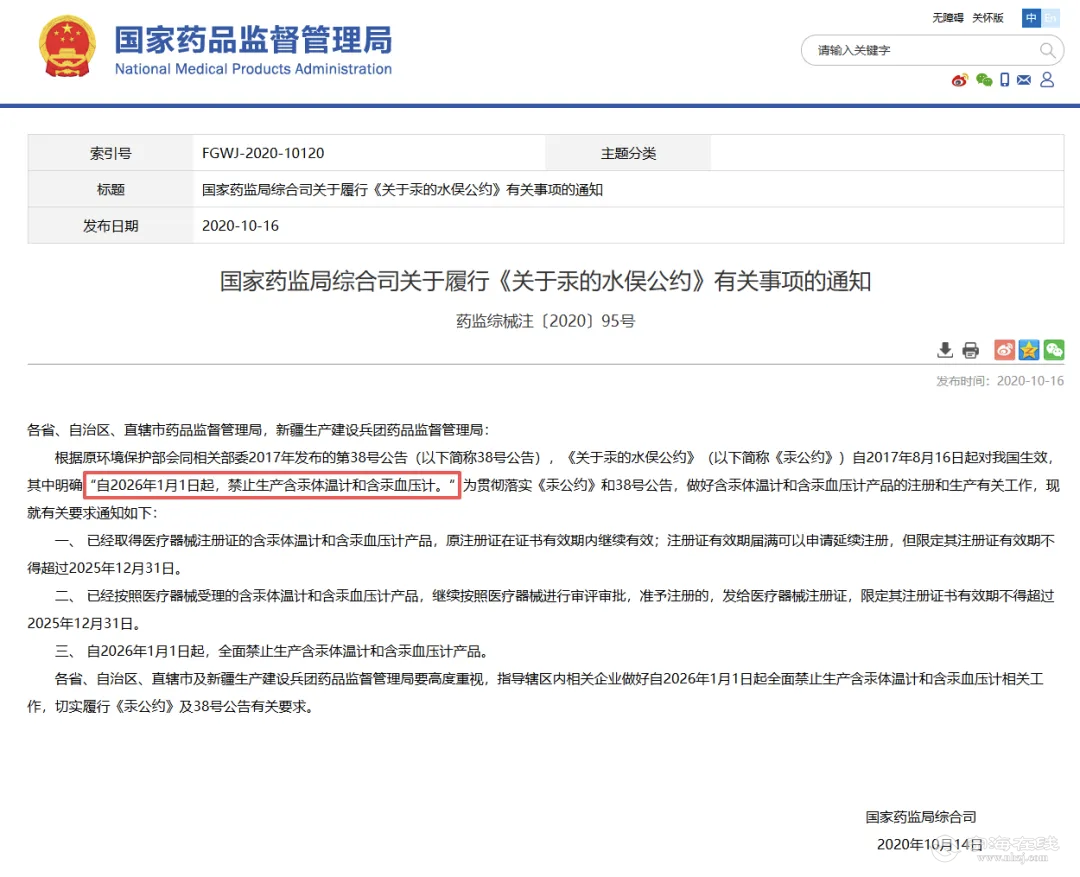Switch to 关怀版 care mode
This screenshot has height=877, width=1080.
coord(988,18)
